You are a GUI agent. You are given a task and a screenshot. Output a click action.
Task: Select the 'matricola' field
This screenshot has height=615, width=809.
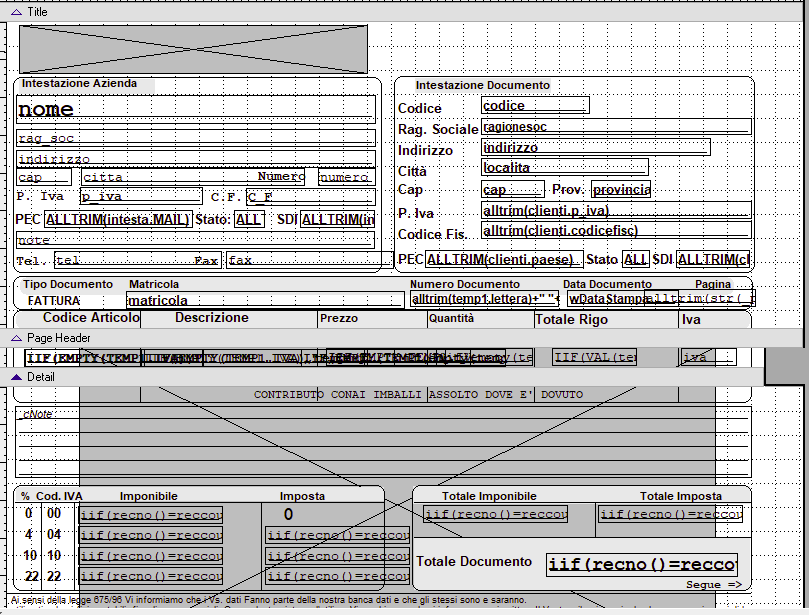pyautogui.click(x=265, y=300)
